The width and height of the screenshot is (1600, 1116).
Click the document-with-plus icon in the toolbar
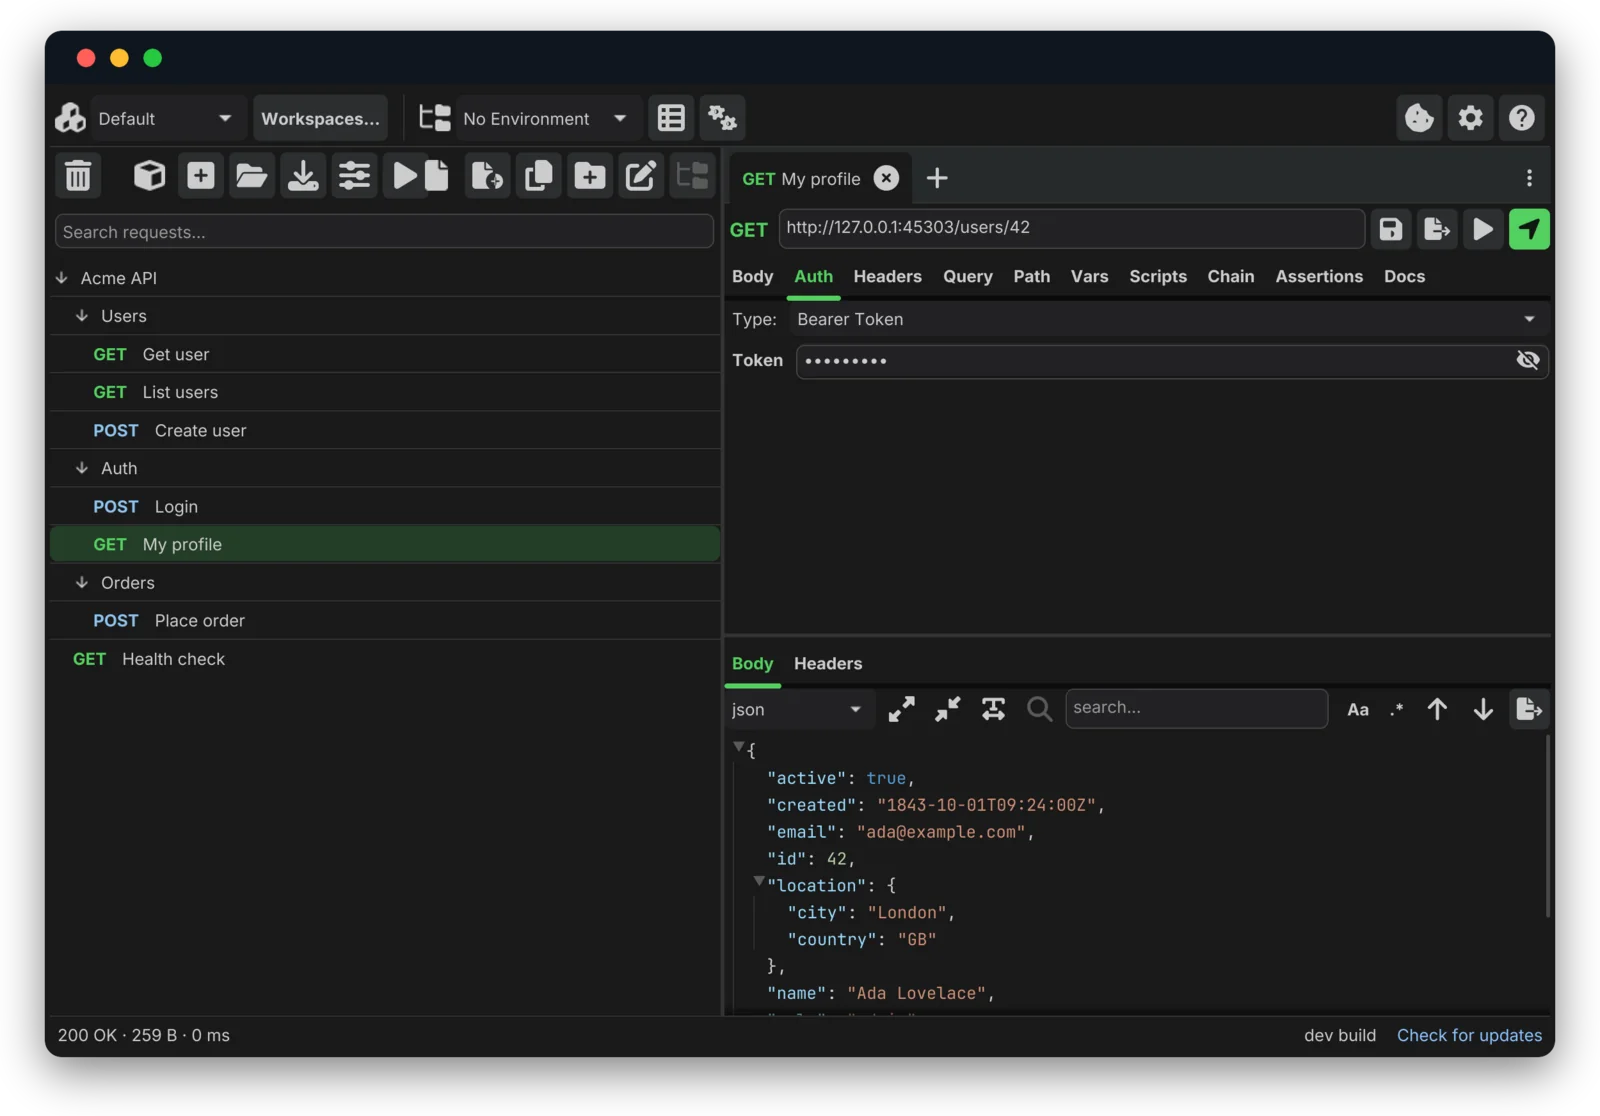(x=488, y=176)
